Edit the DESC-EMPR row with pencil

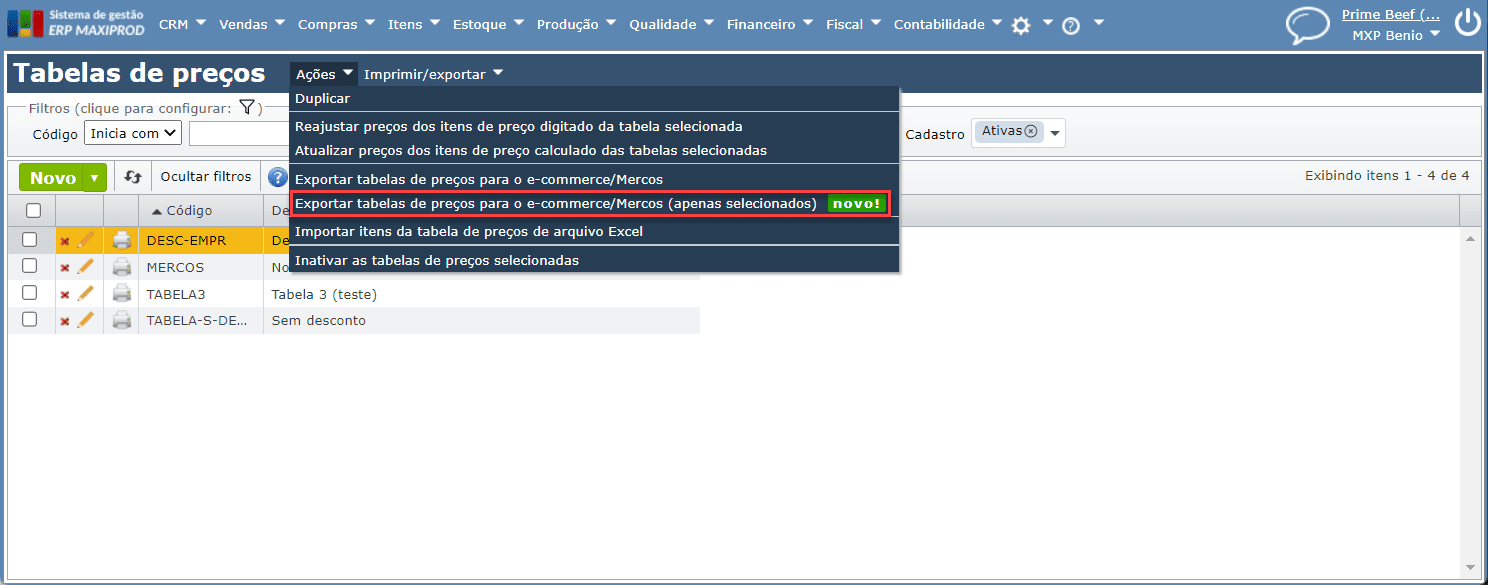tap(86, 240)
